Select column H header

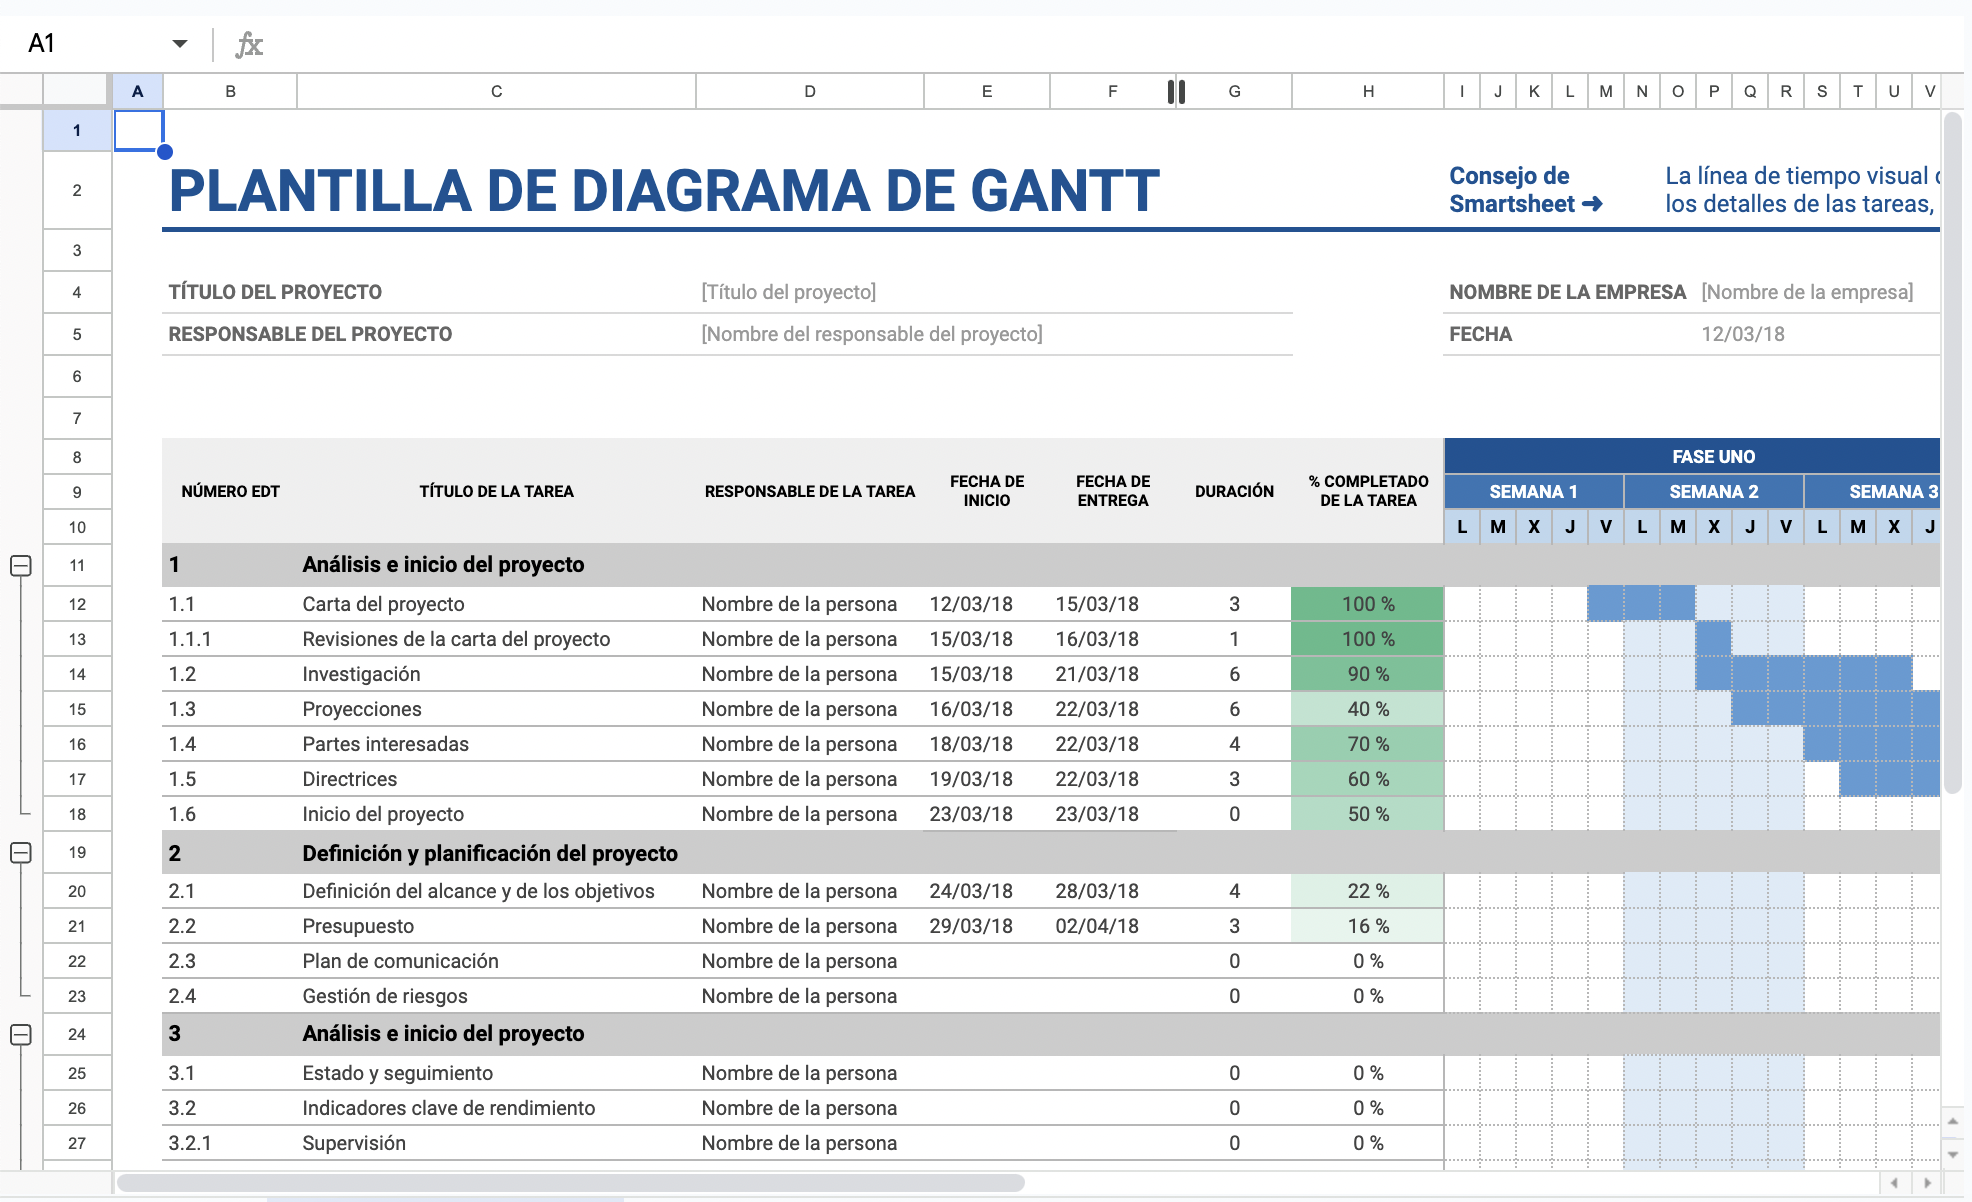[1368, 92]
